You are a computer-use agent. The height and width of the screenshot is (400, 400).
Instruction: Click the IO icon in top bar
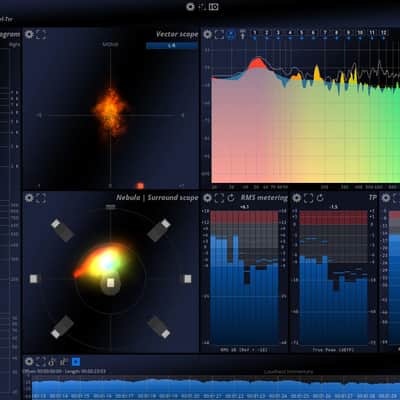(214, 7)
